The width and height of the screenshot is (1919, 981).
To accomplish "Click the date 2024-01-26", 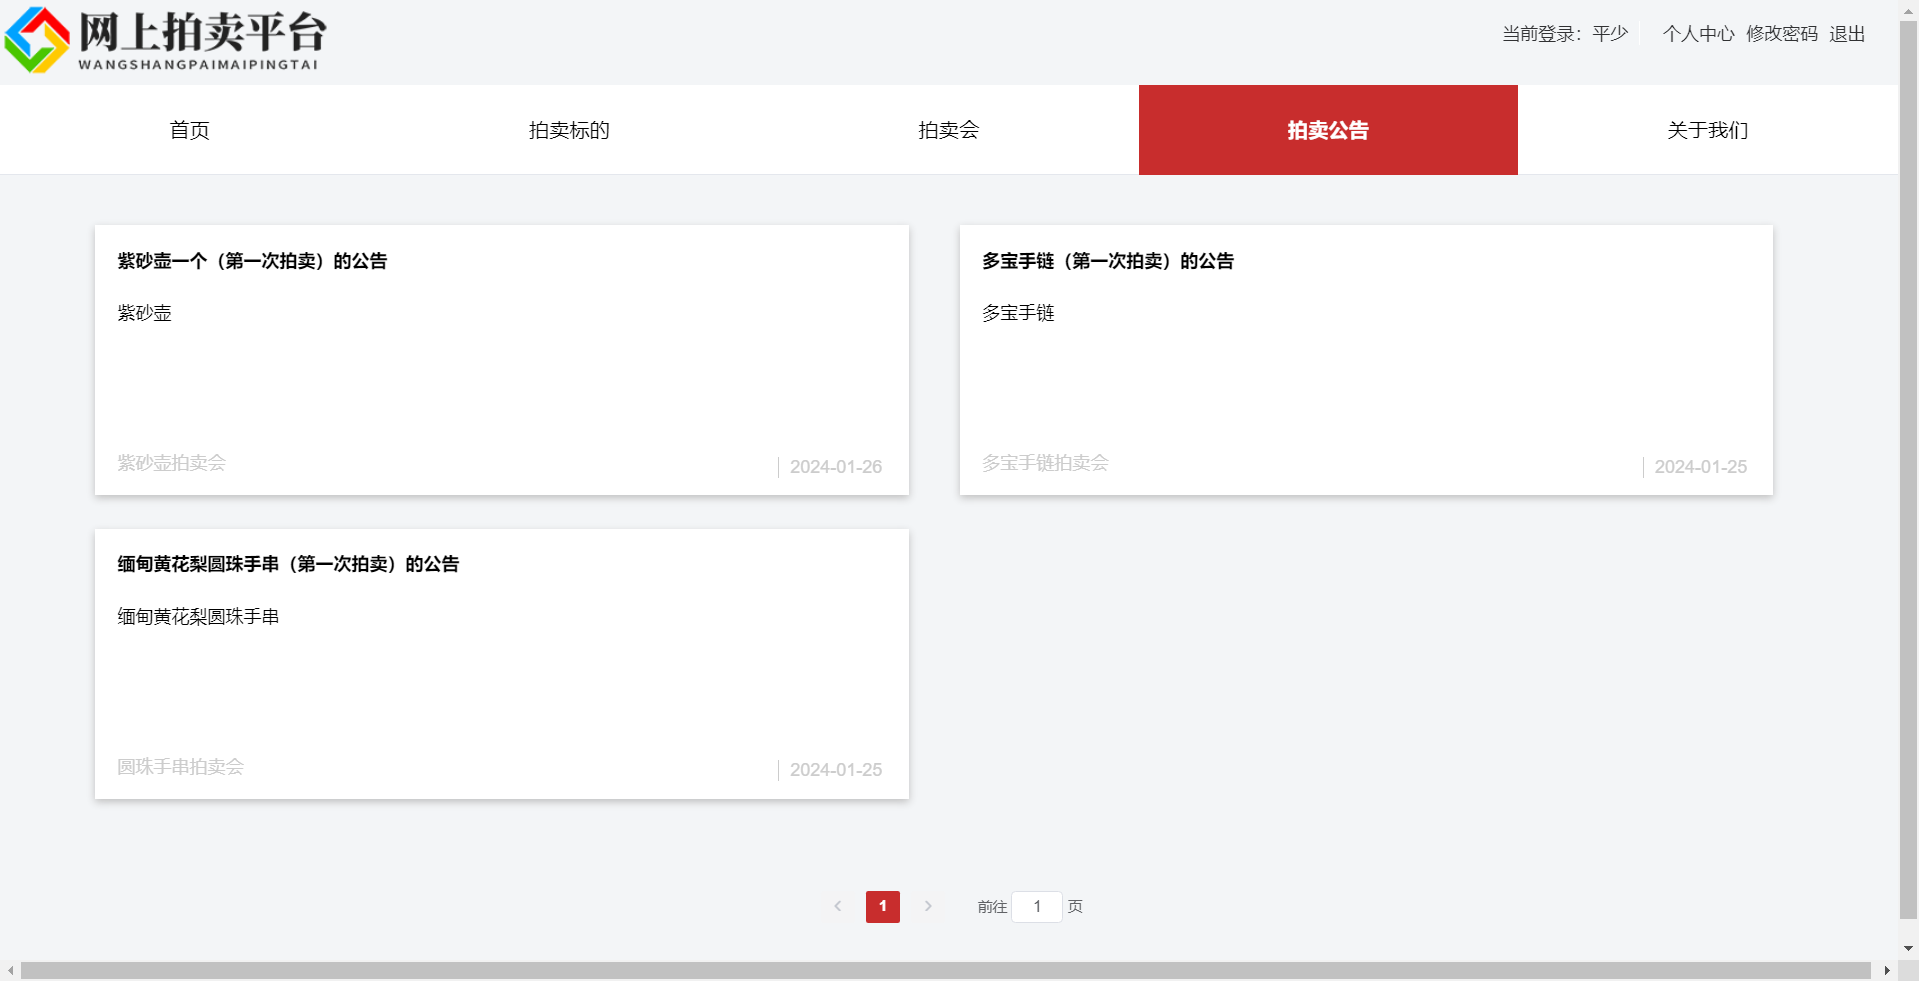I will 836,467.
